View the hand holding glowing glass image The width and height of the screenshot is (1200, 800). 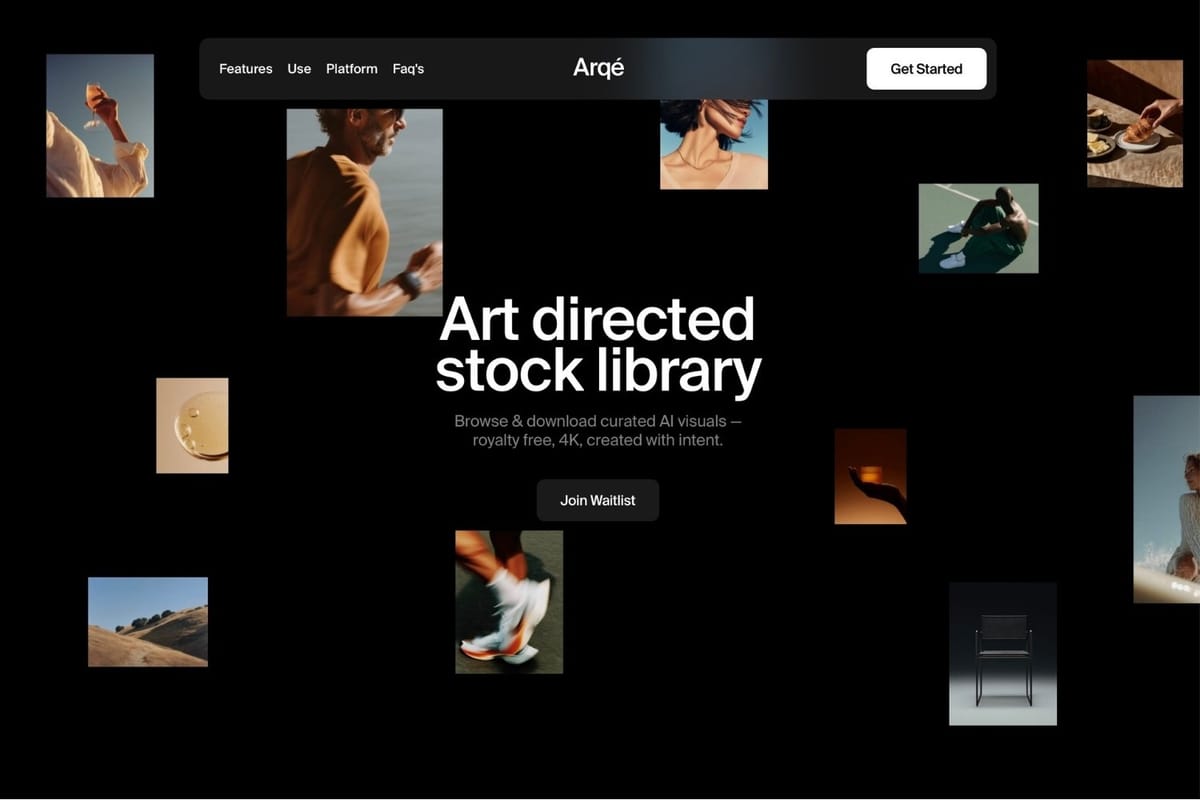point(870,476)
